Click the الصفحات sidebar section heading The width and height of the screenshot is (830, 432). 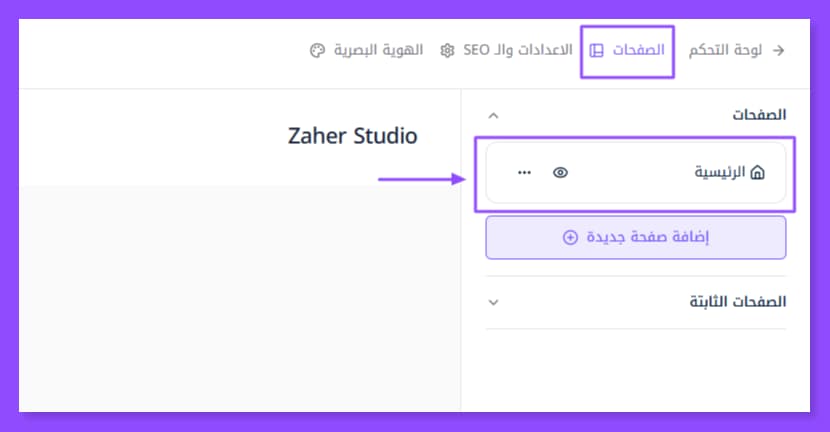760,116
